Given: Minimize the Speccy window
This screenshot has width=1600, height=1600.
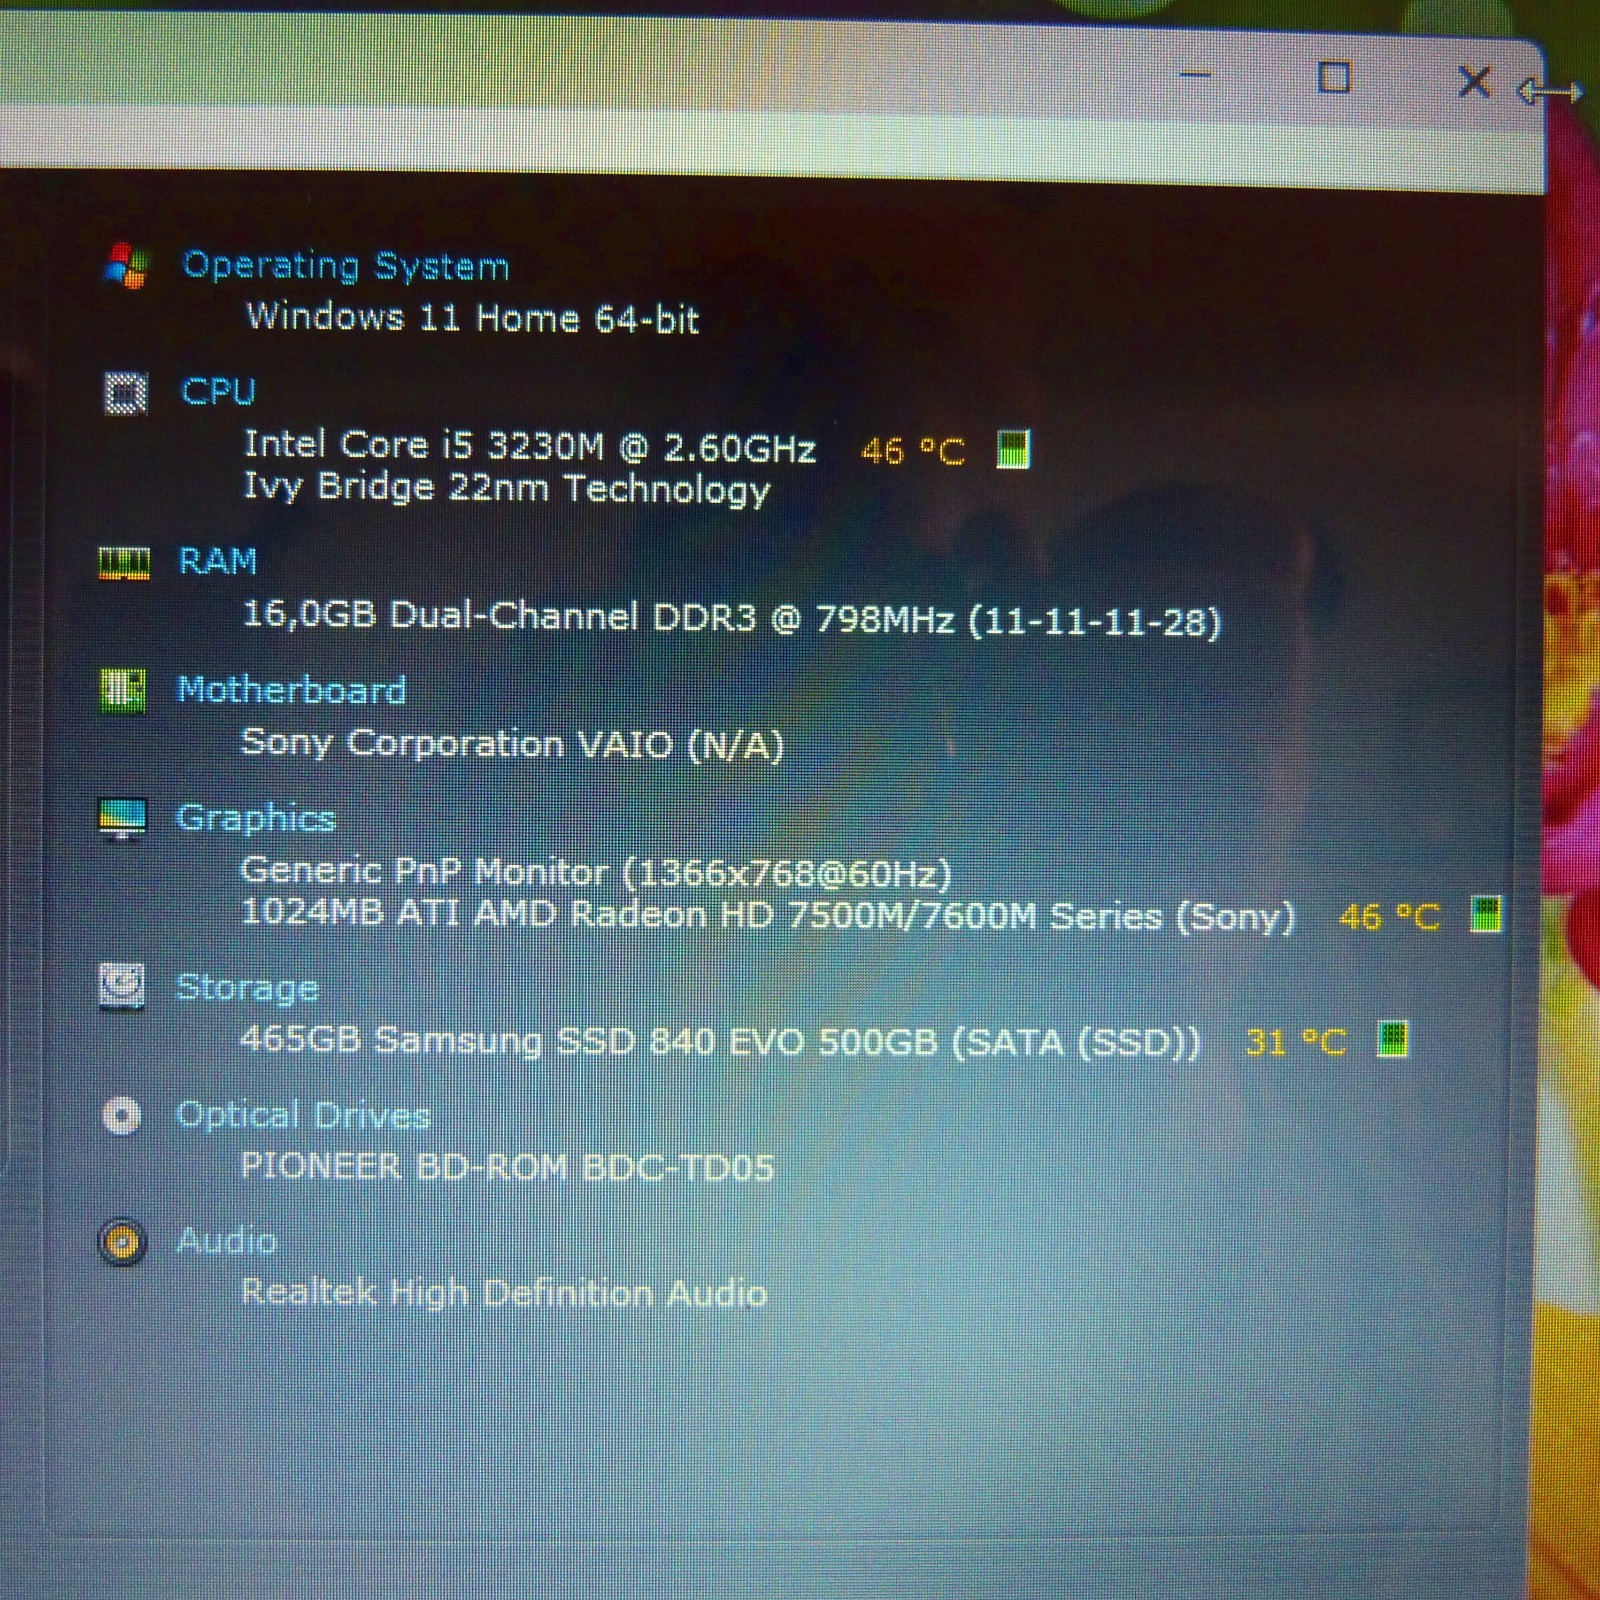Looking at the screenshot, I should coord(1196,75).
